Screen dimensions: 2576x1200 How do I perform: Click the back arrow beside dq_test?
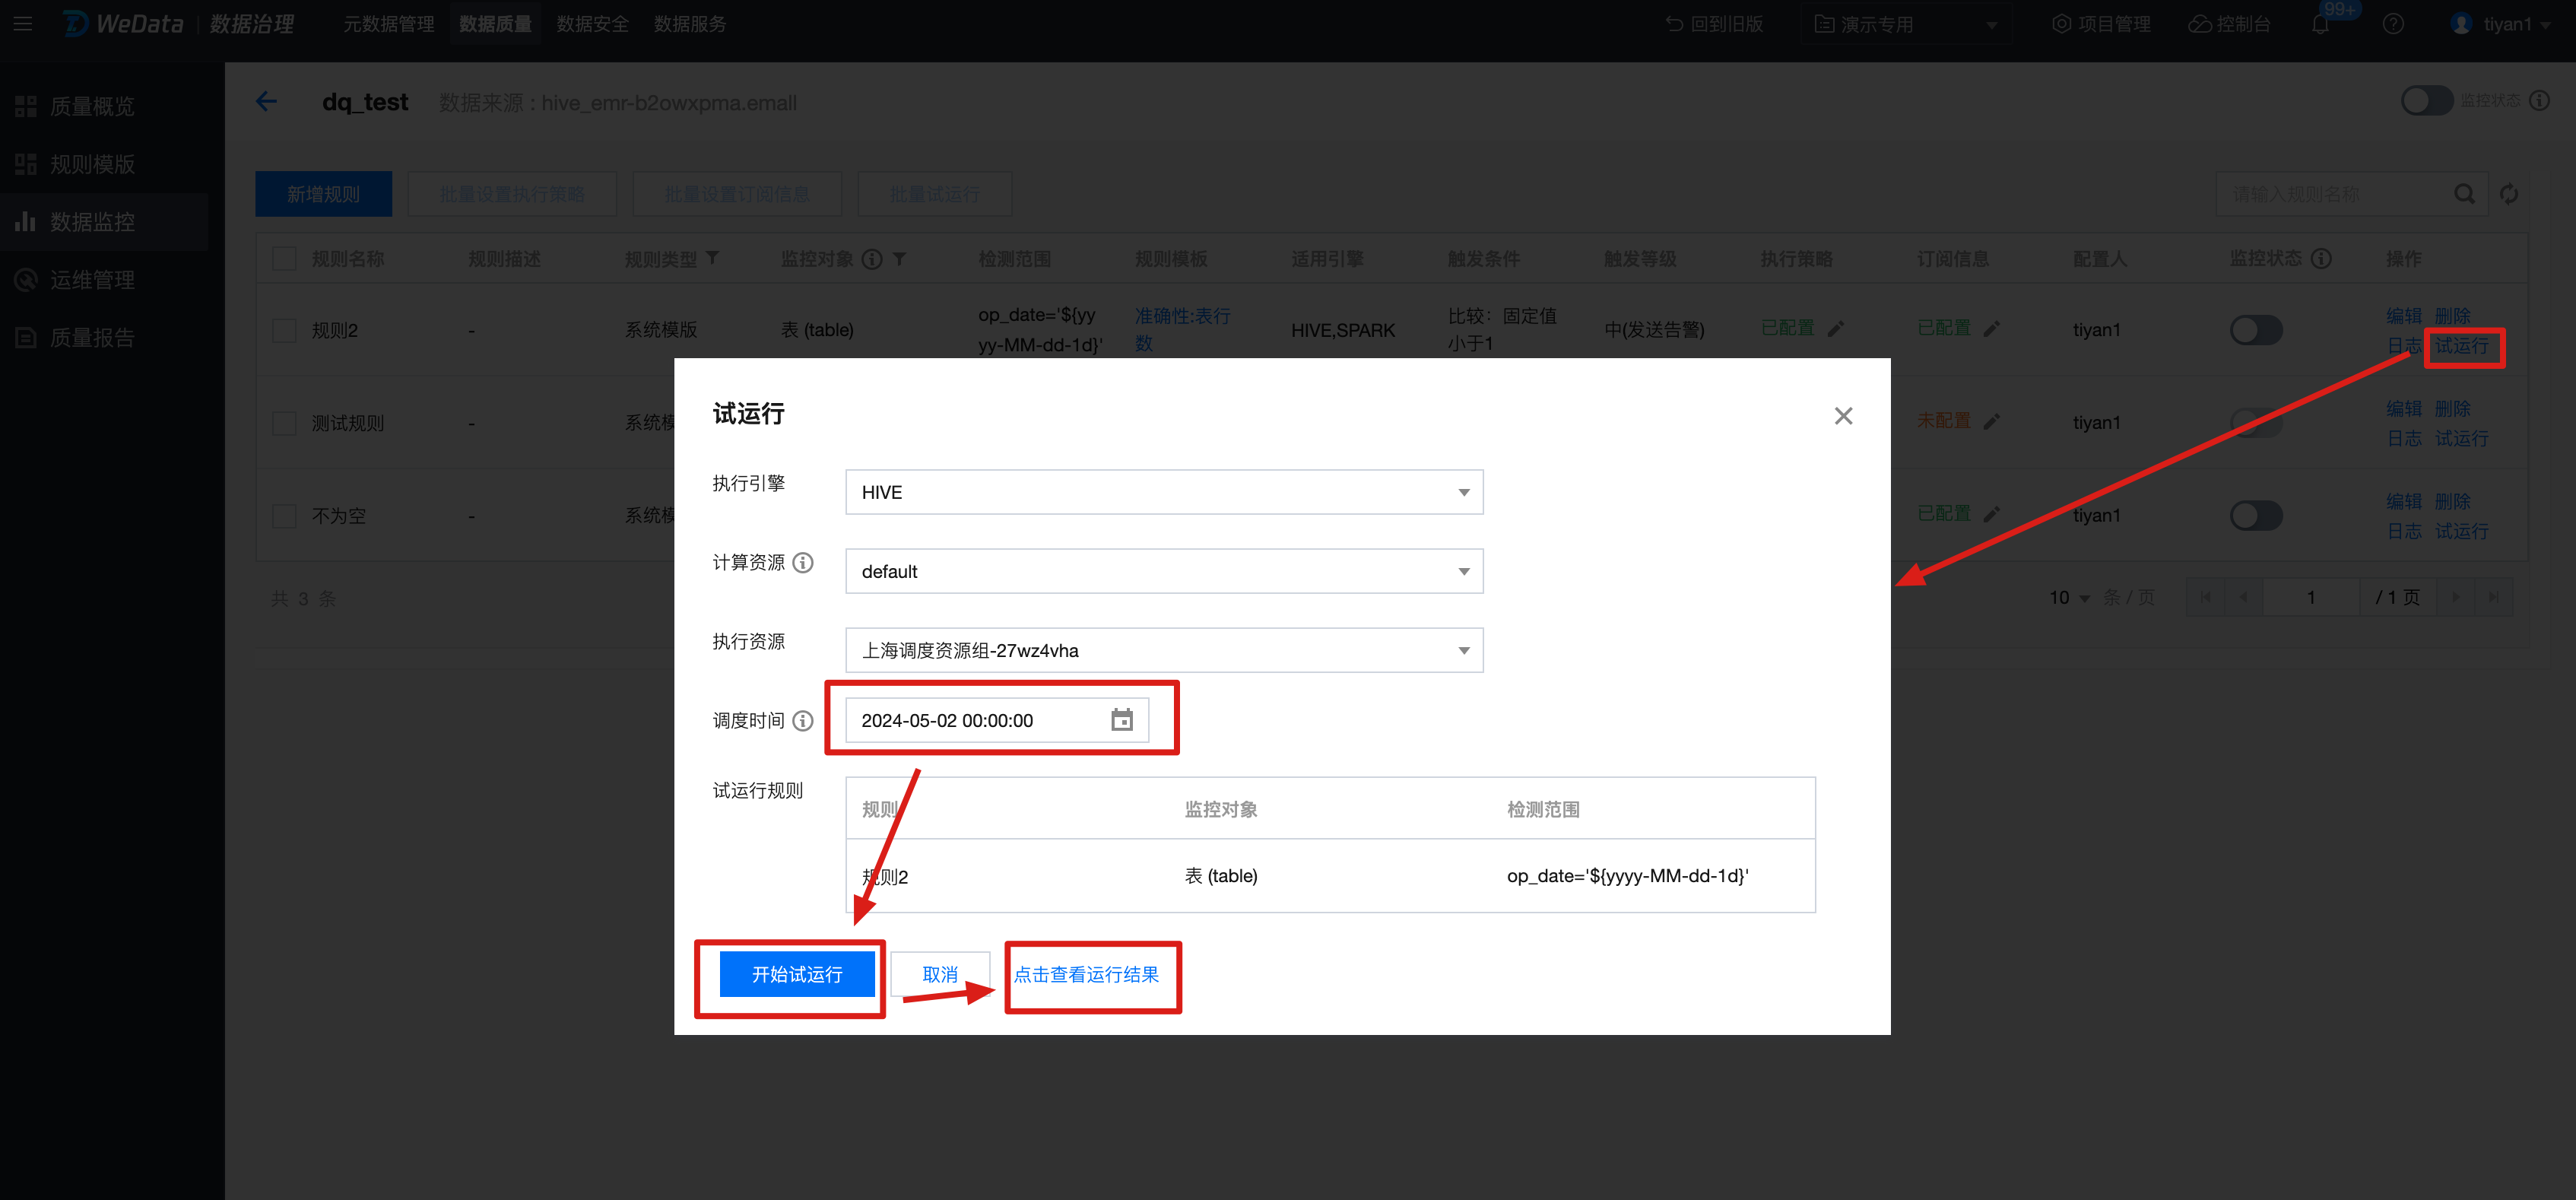266,102
